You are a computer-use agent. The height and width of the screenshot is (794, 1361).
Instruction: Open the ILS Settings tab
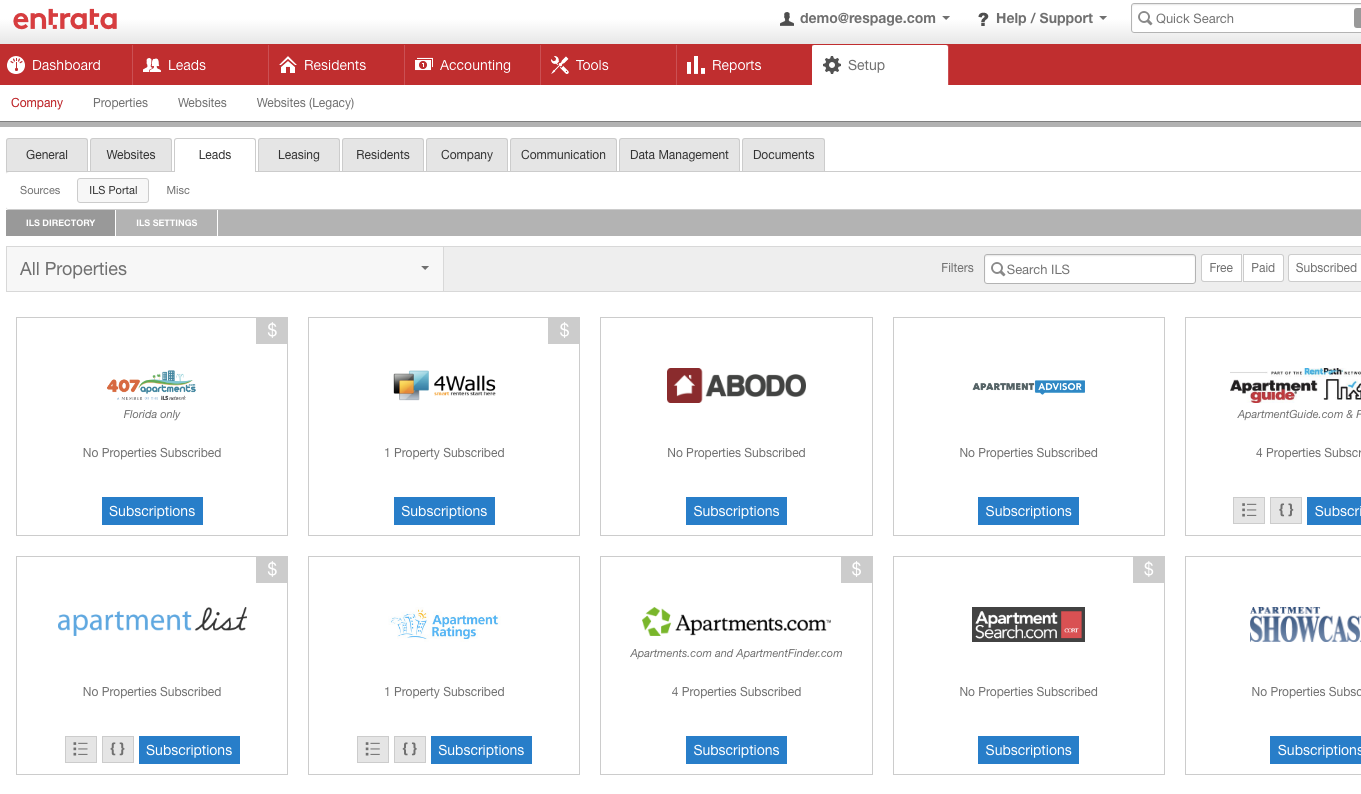(x=167, y=223)
